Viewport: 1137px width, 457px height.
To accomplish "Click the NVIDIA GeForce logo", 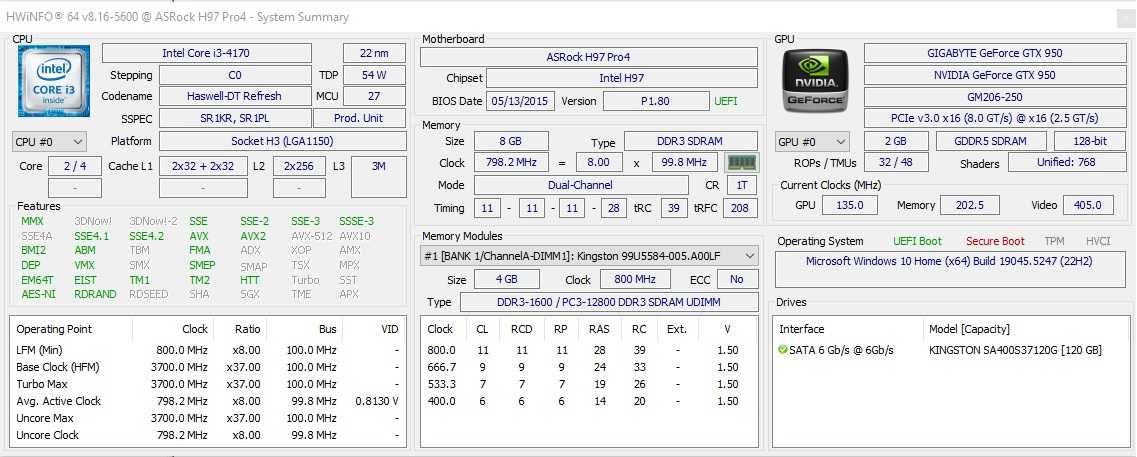I will click(x=814, y=80).
